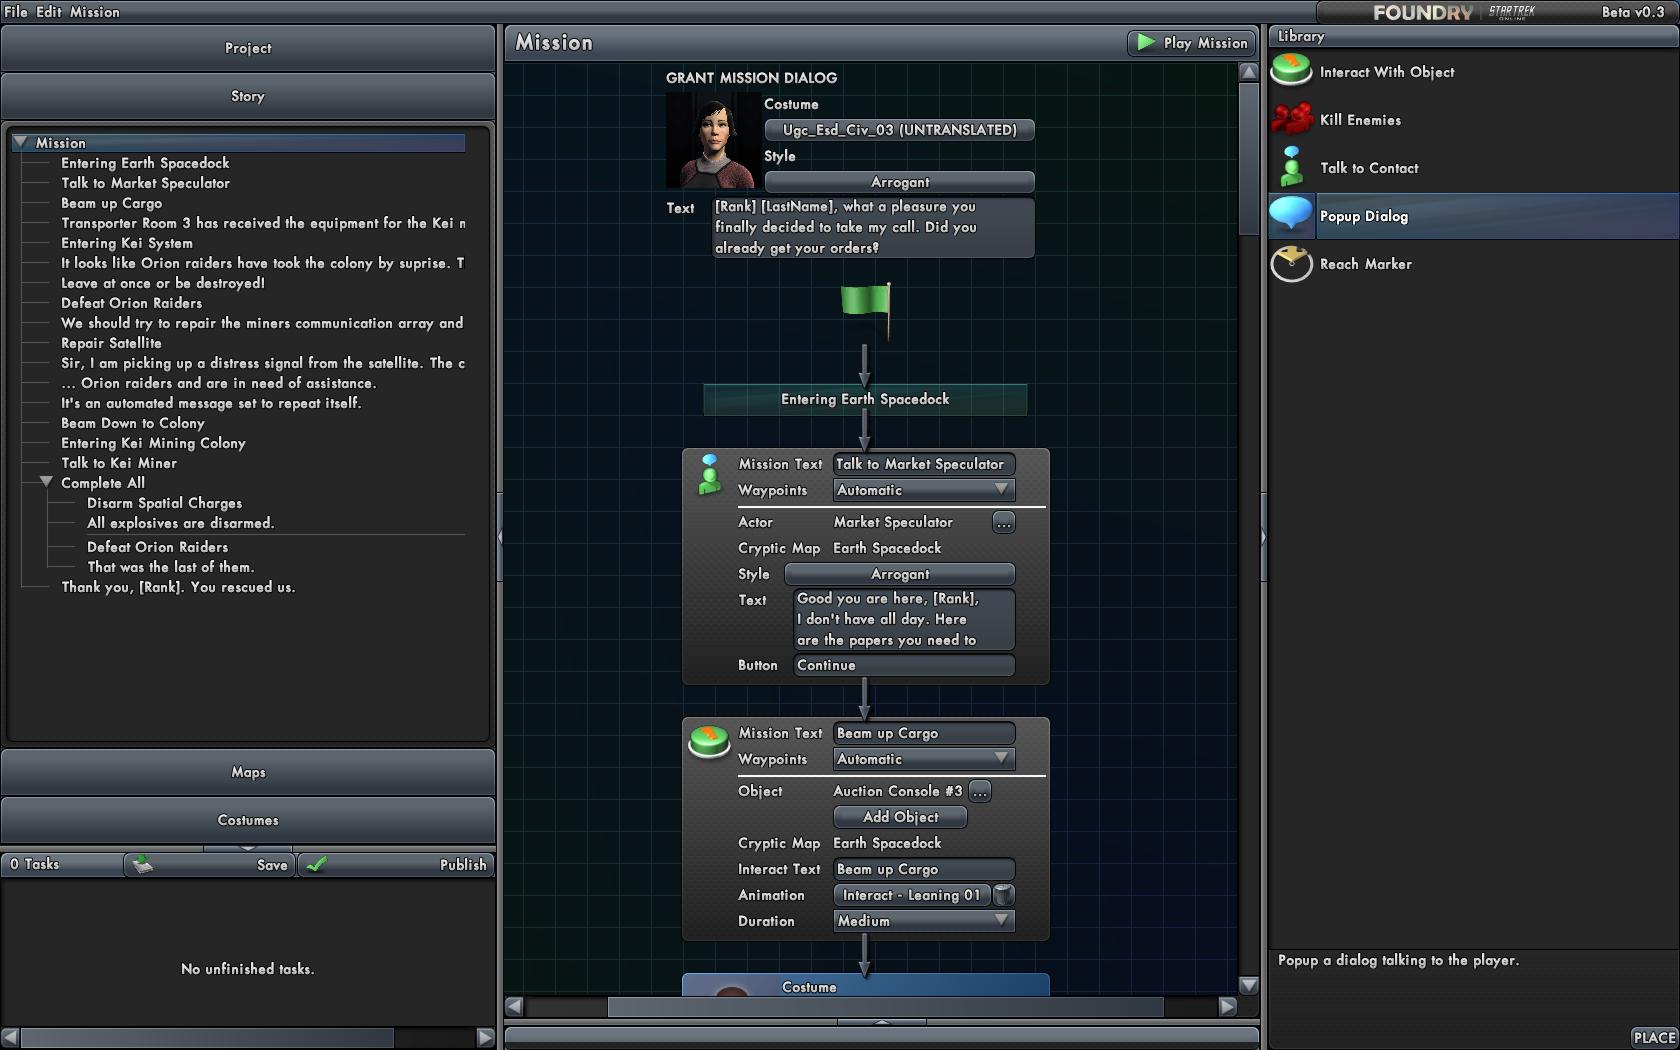Collapse the Complete All tree group
The width and height of the screenshot is (1680, 1050).
click(46, 482)
